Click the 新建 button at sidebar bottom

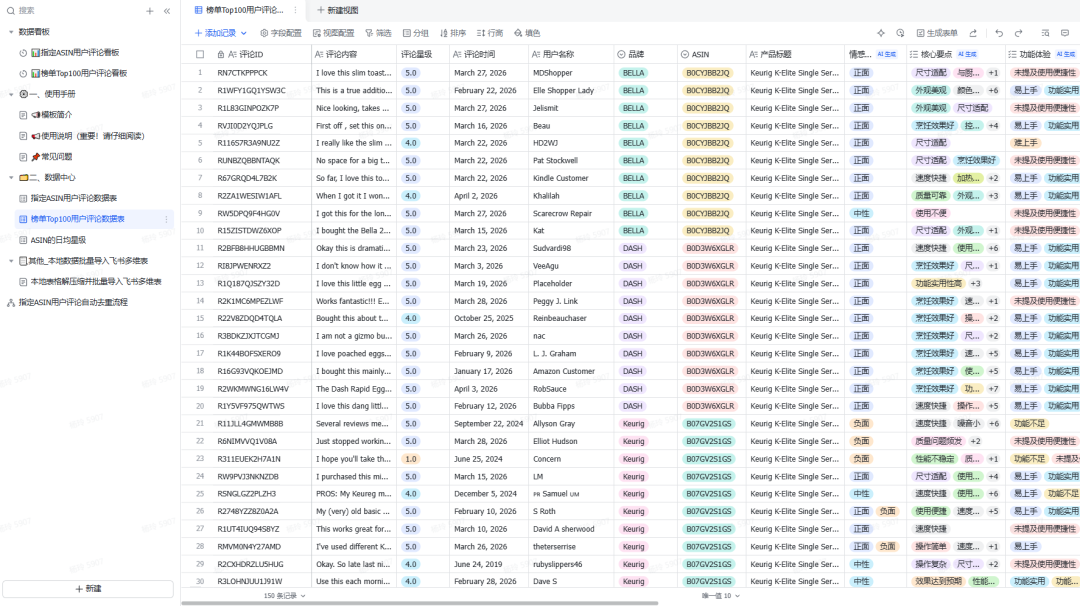(88, 589)
